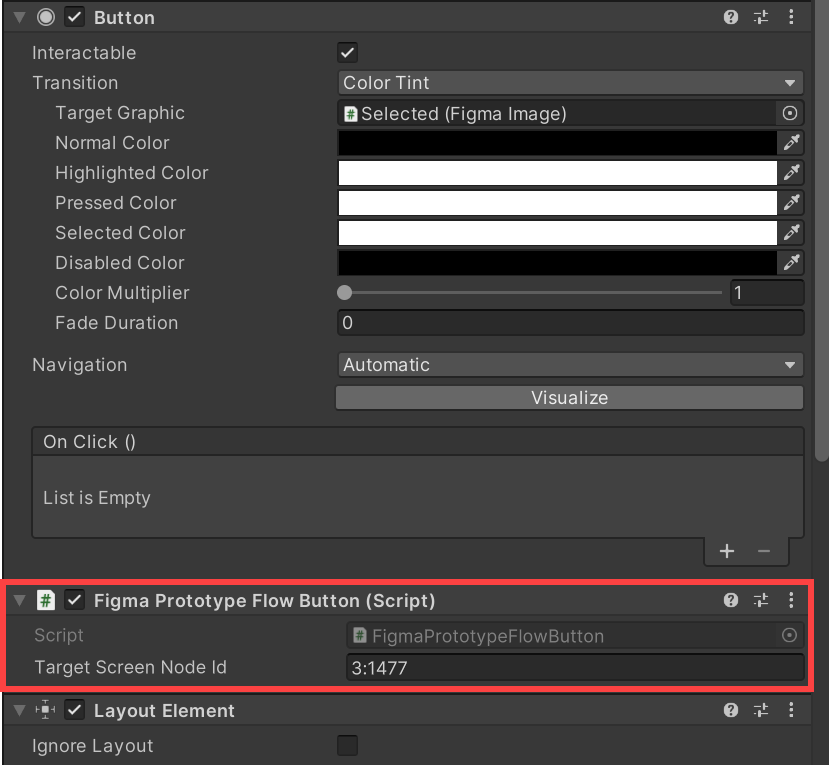Click the 'List is Empty' text

(97, 498)
